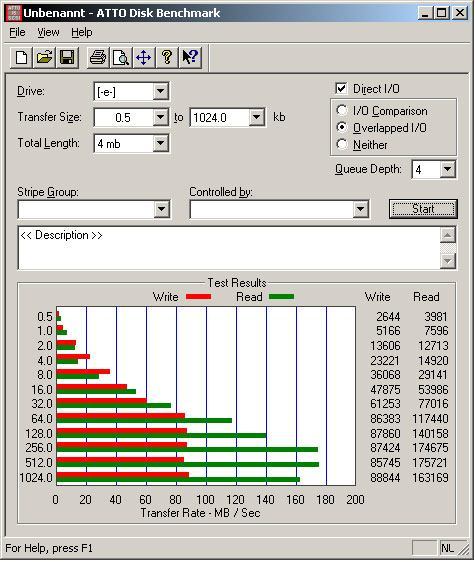Click the Read value 3981
475x562 pixels.
click(436, 317)
